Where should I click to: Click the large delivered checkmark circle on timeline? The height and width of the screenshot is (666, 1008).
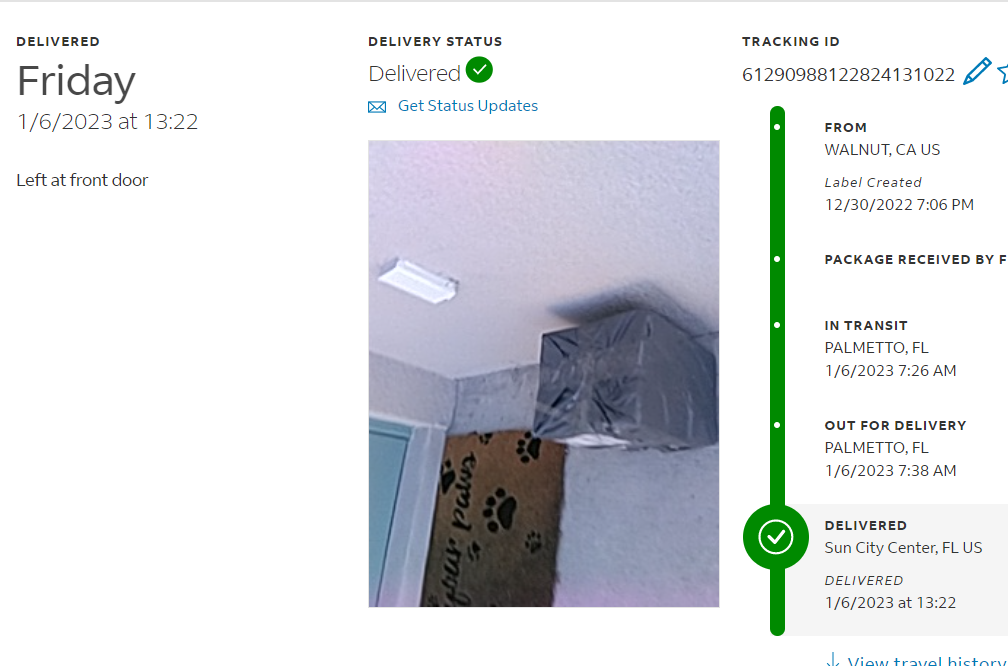[776, 537]
